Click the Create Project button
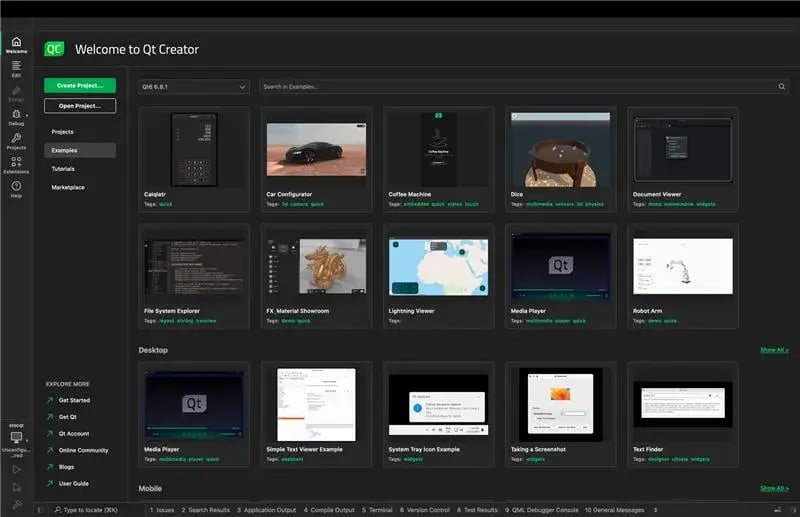This screenshot has height=517, width=800. point(80,85)
